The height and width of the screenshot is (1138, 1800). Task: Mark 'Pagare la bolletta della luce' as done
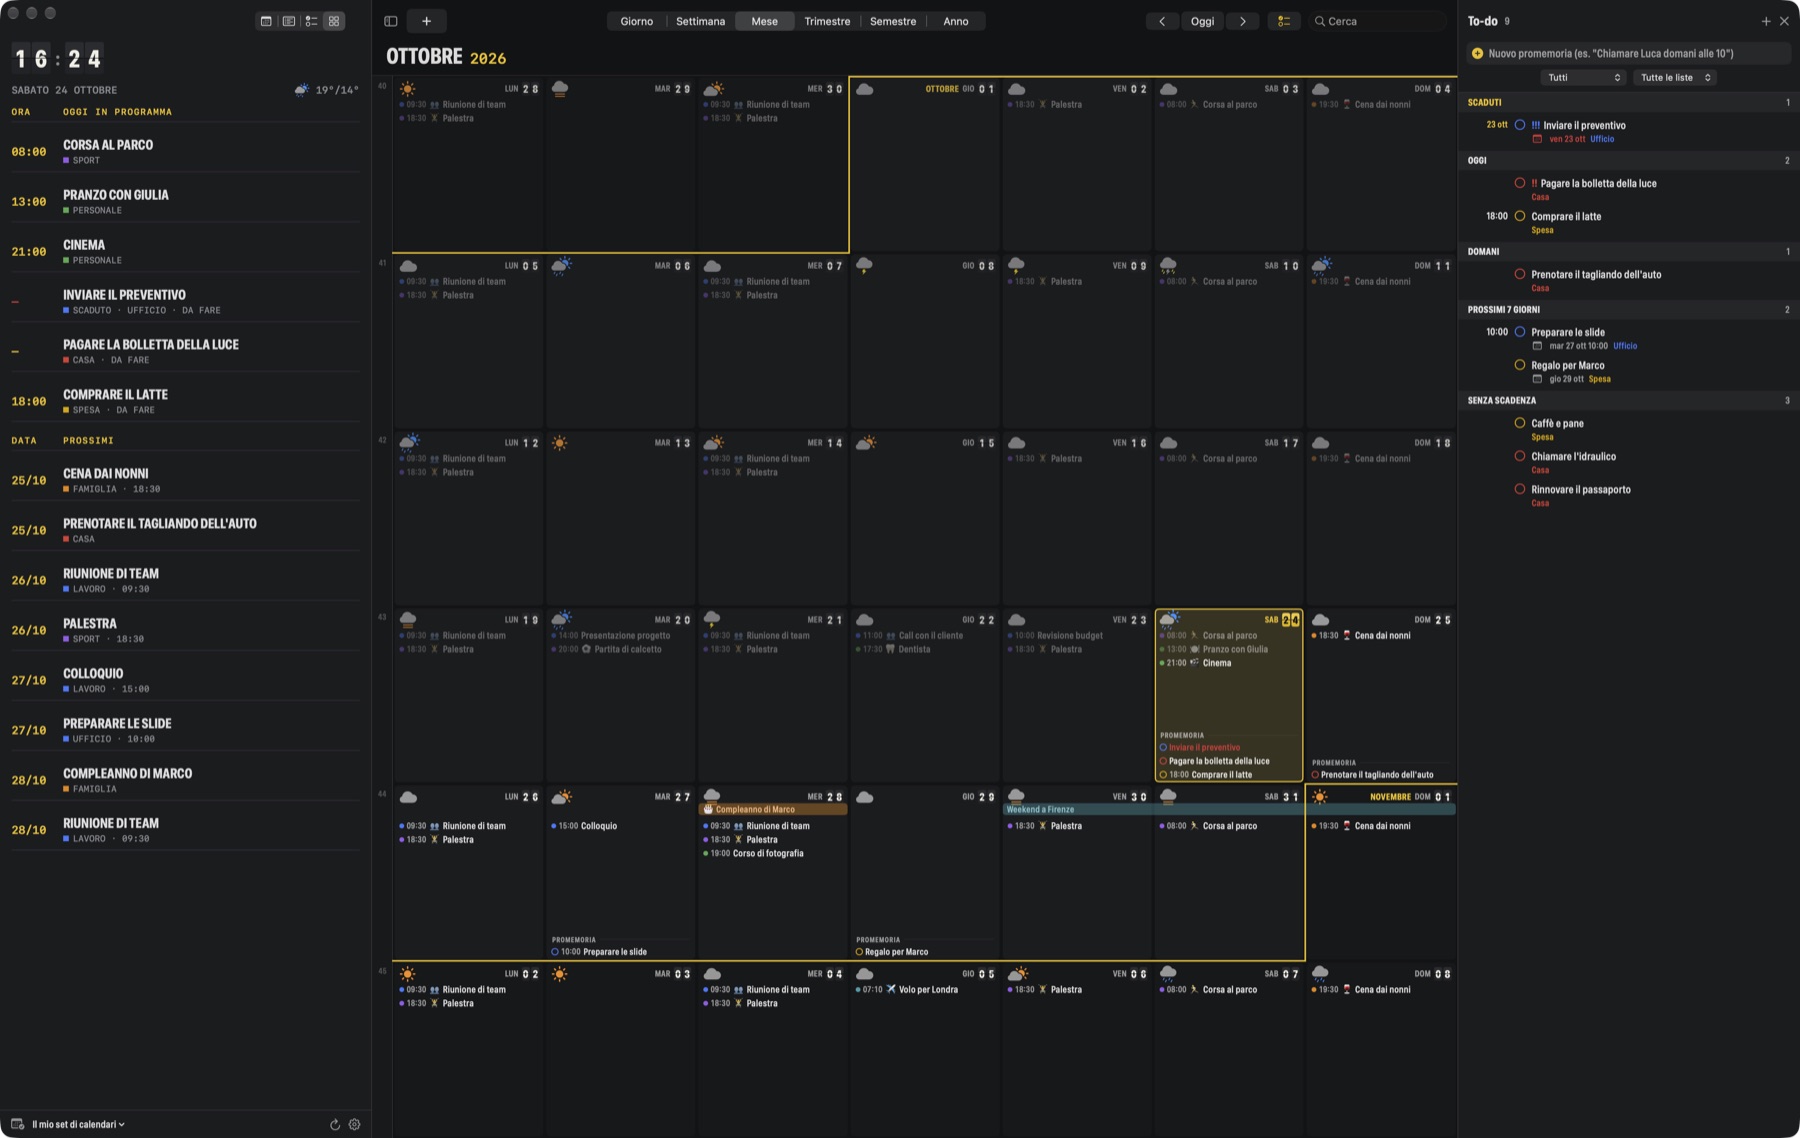1520,183
